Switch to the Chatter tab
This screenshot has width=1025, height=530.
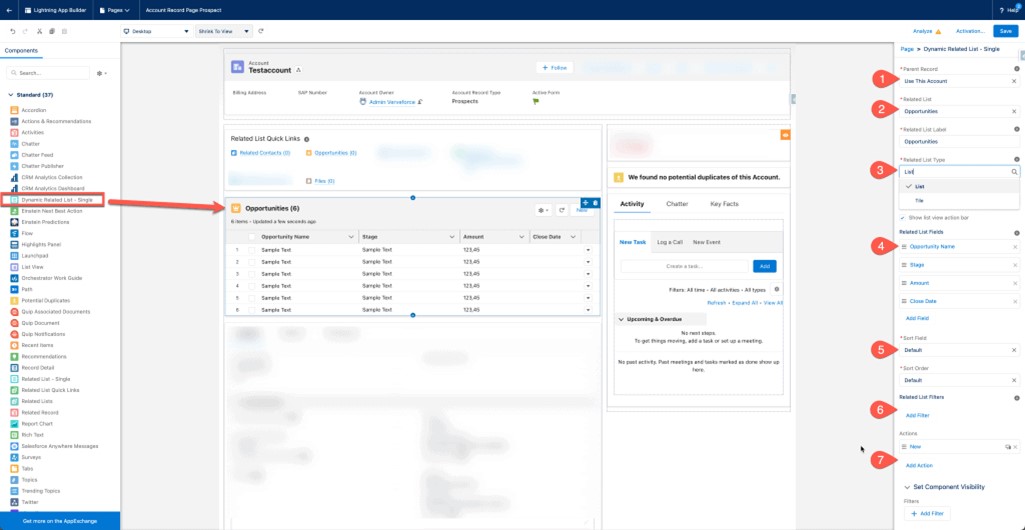click(x=677, y=204)
